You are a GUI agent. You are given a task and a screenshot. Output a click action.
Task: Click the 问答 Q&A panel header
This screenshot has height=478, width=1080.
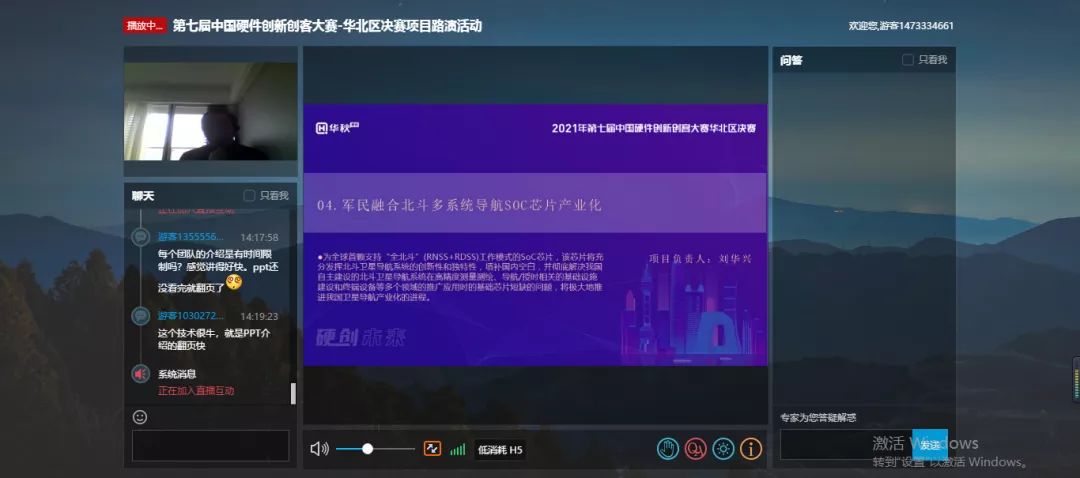pyautogui.click(x=791, y=60)
